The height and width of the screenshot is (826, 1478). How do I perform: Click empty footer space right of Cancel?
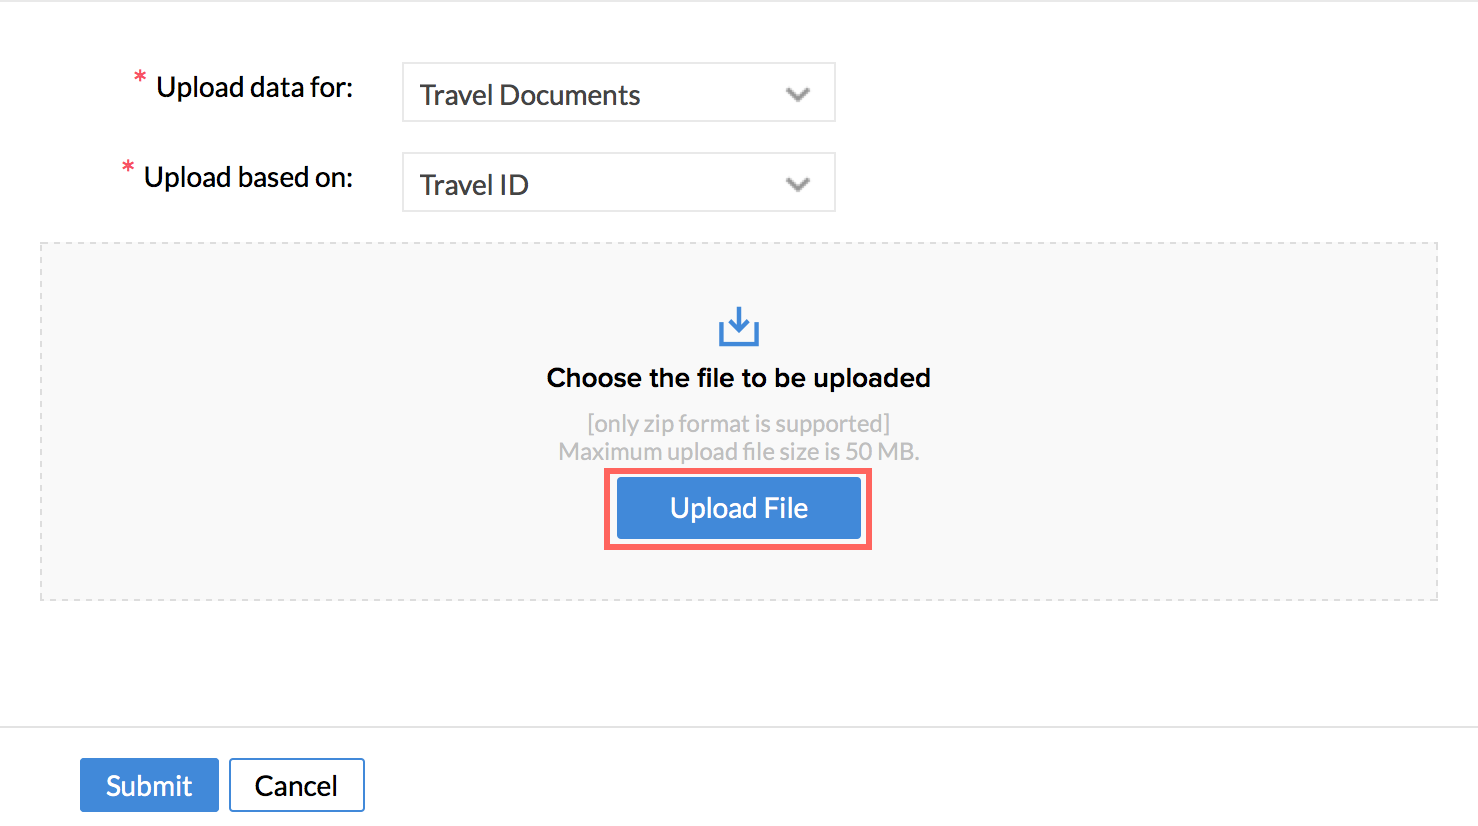click(900, 785)
